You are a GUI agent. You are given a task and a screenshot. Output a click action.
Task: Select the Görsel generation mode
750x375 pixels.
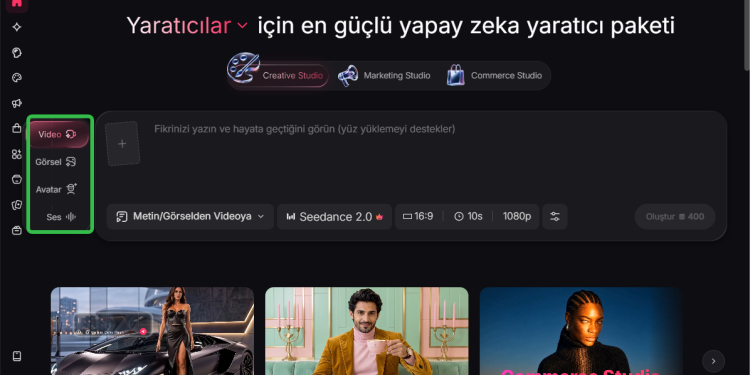click(56, 162)
